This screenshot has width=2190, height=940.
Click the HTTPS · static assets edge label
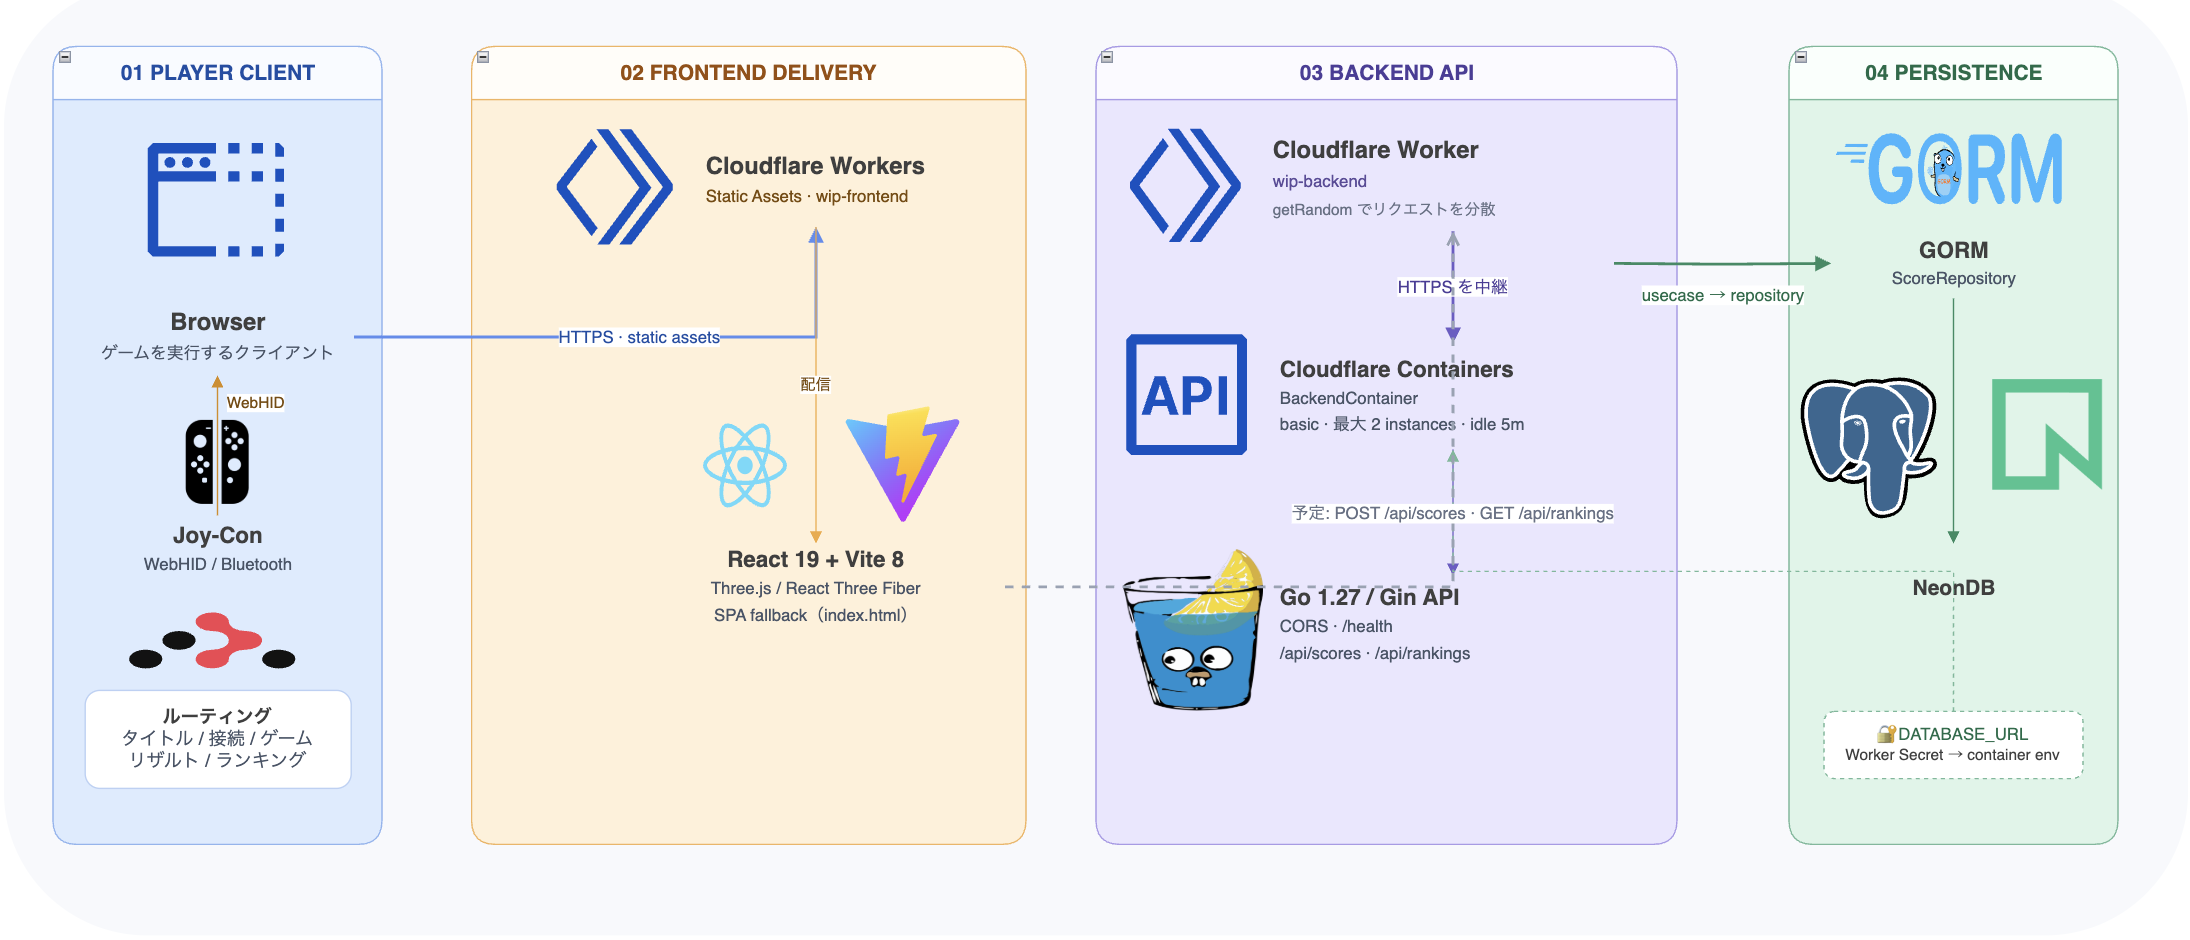pos(639,337)
